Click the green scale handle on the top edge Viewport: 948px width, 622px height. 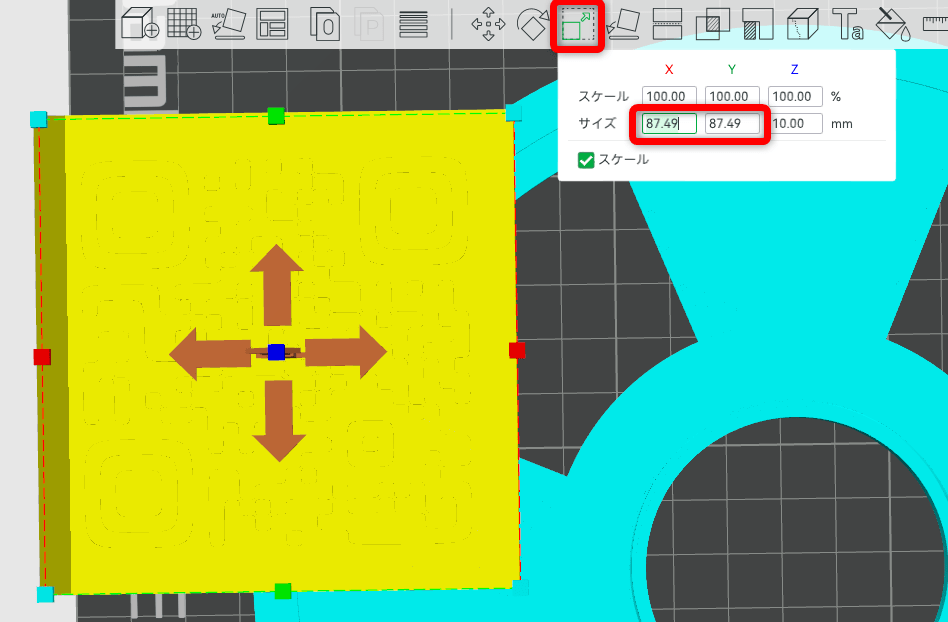(276, 115)
